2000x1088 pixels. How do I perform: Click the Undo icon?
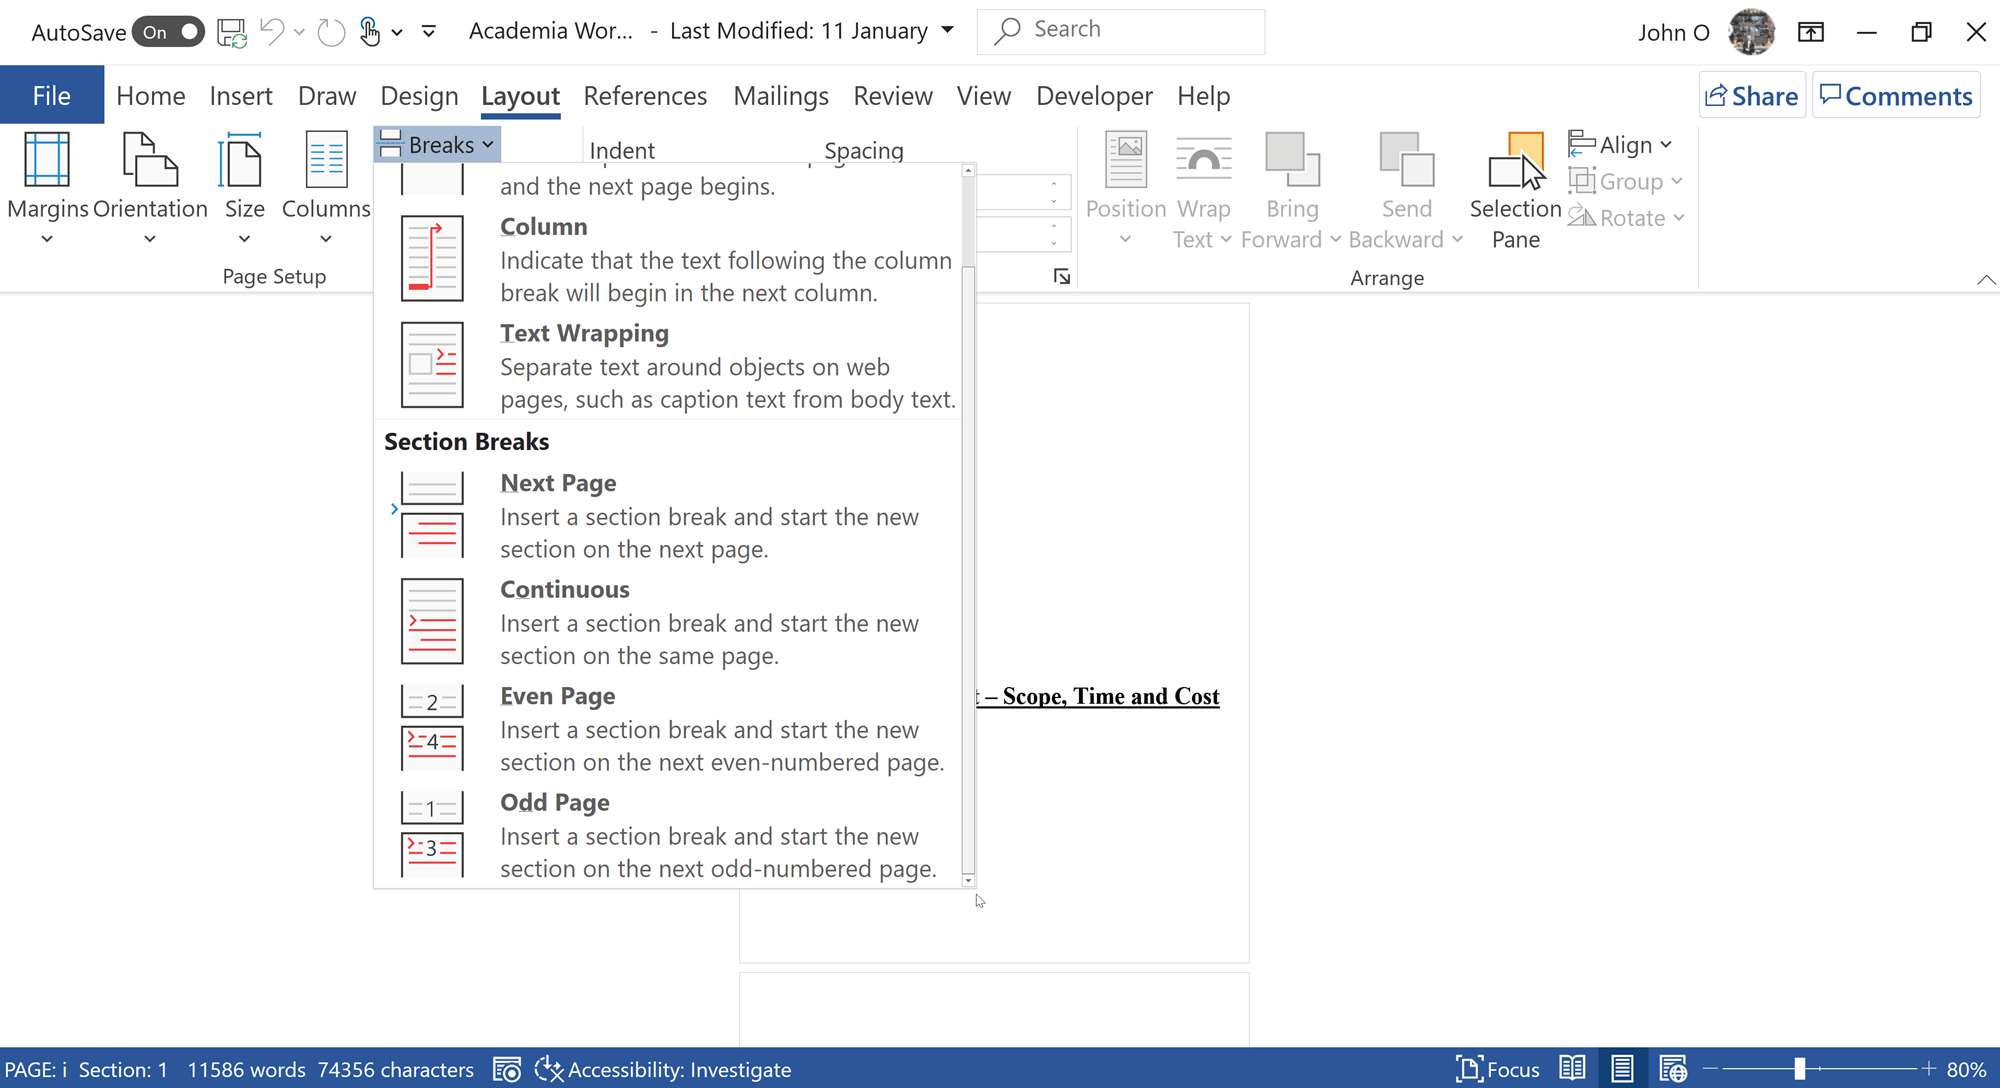click(x=272, y=31)
